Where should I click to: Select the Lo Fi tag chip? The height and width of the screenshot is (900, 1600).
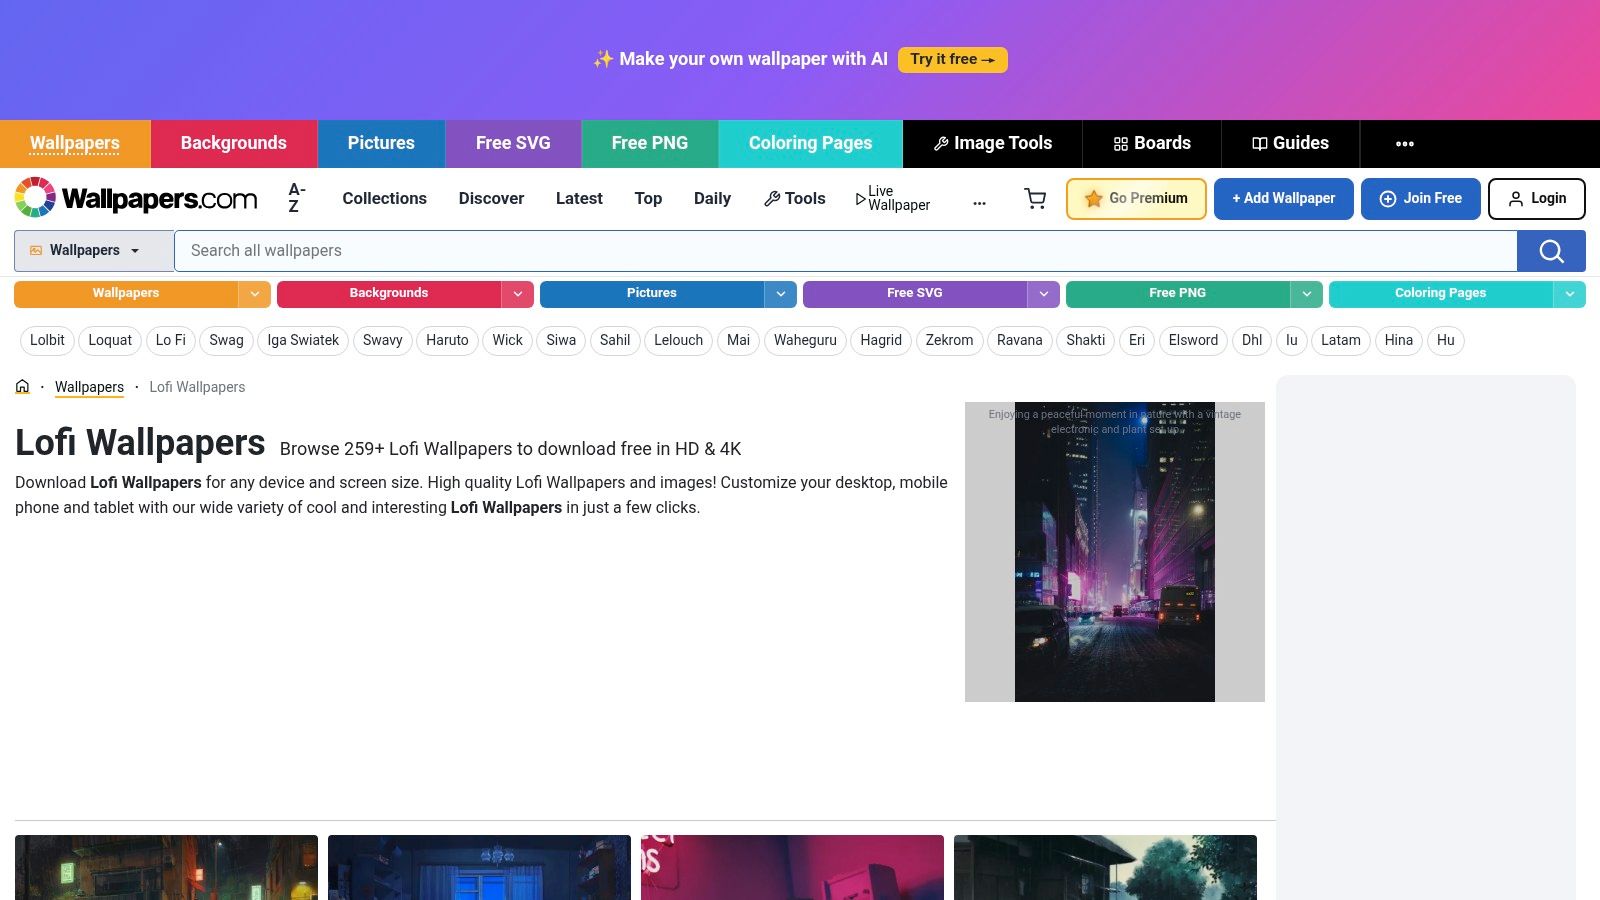coord(171,341)
